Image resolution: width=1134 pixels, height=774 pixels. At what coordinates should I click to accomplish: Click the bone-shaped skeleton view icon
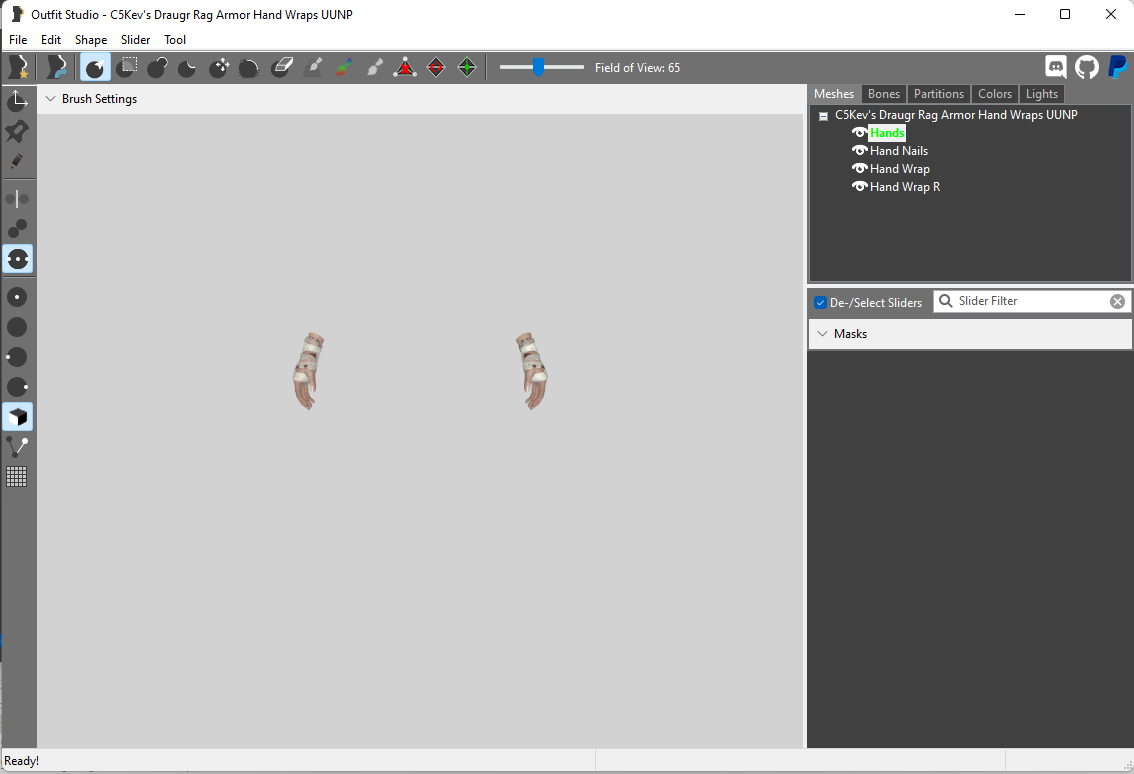17,446
